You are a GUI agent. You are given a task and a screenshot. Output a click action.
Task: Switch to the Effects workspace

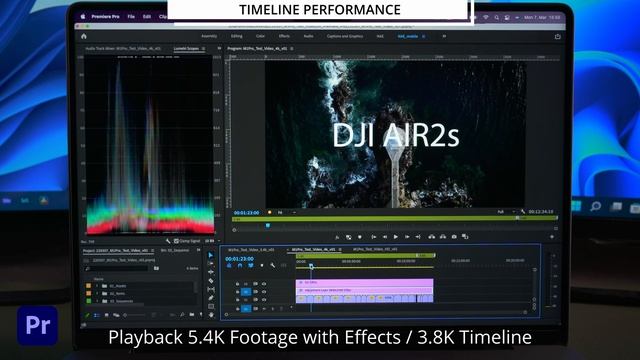pyautogui.click(x=284, y=36)
